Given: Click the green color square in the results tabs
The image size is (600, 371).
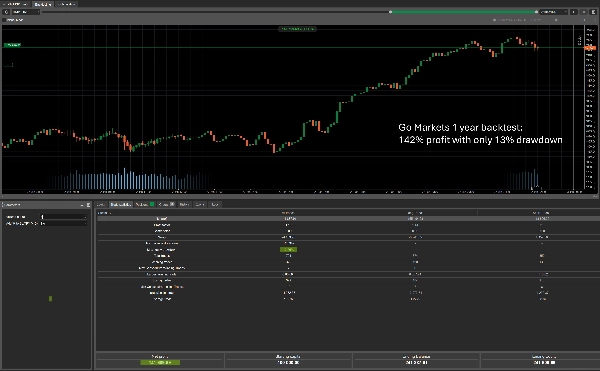Looking at the screenshot, I should pyautogui.click(x=152, y=205).
